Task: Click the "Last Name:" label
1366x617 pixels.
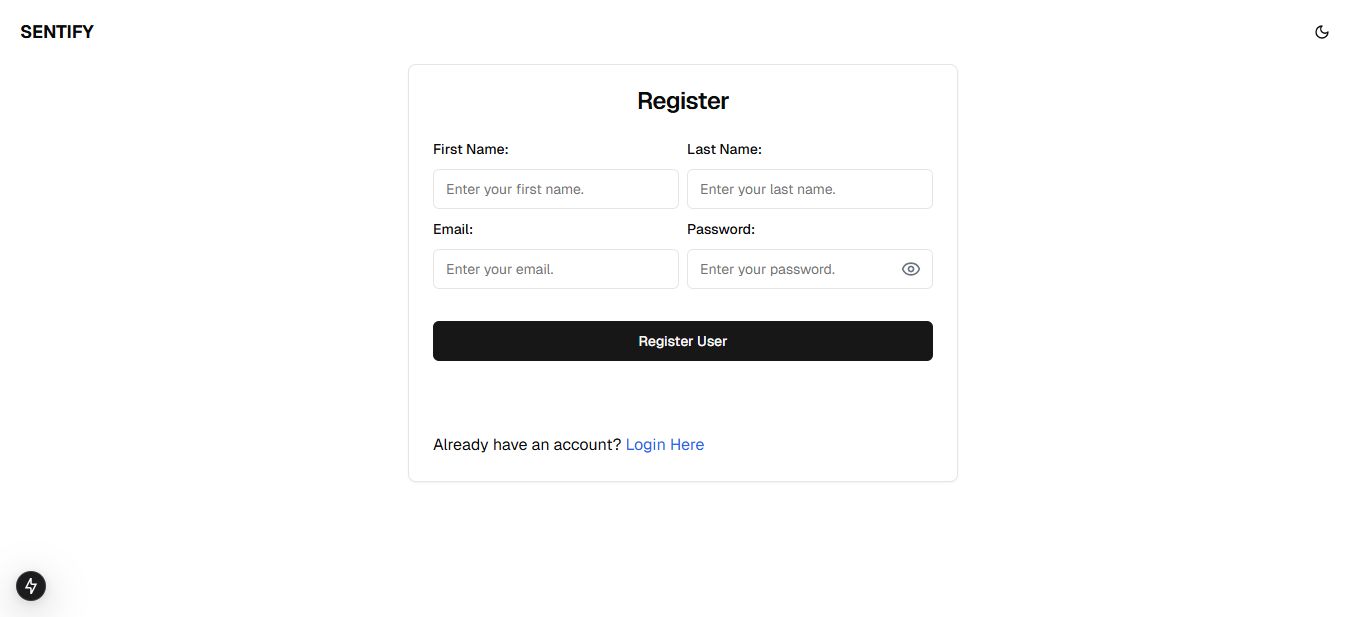Action: (x=724, y=149)
